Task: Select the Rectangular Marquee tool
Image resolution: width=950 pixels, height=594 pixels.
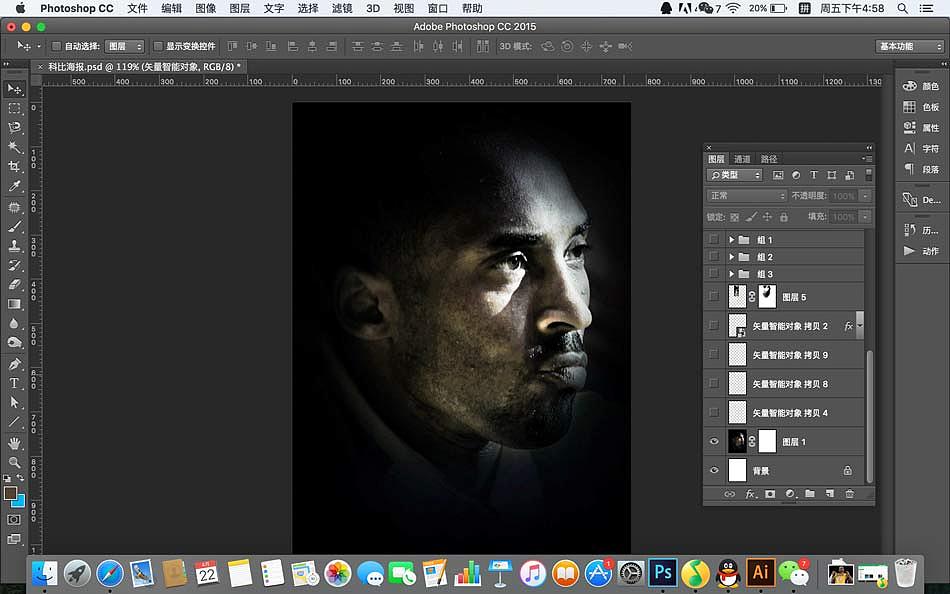Action: (15, 108)
